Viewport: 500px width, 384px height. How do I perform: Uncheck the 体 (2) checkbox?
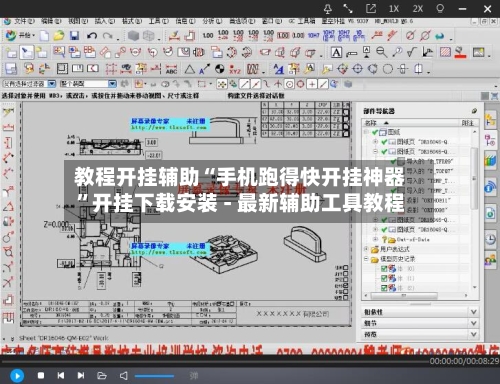(x=384, y=288)
